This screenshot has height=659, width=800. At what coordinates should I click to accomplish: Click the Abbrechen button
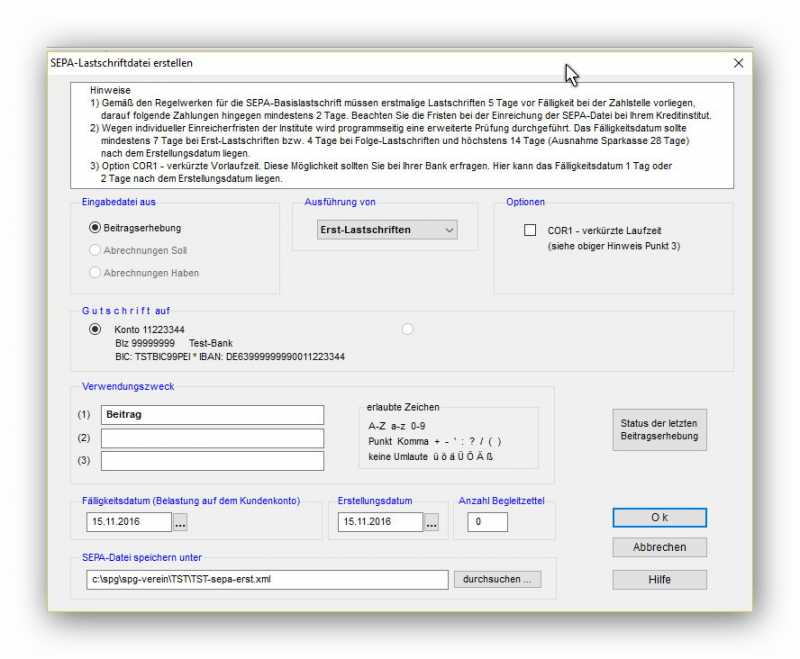[x=659, y=547]
